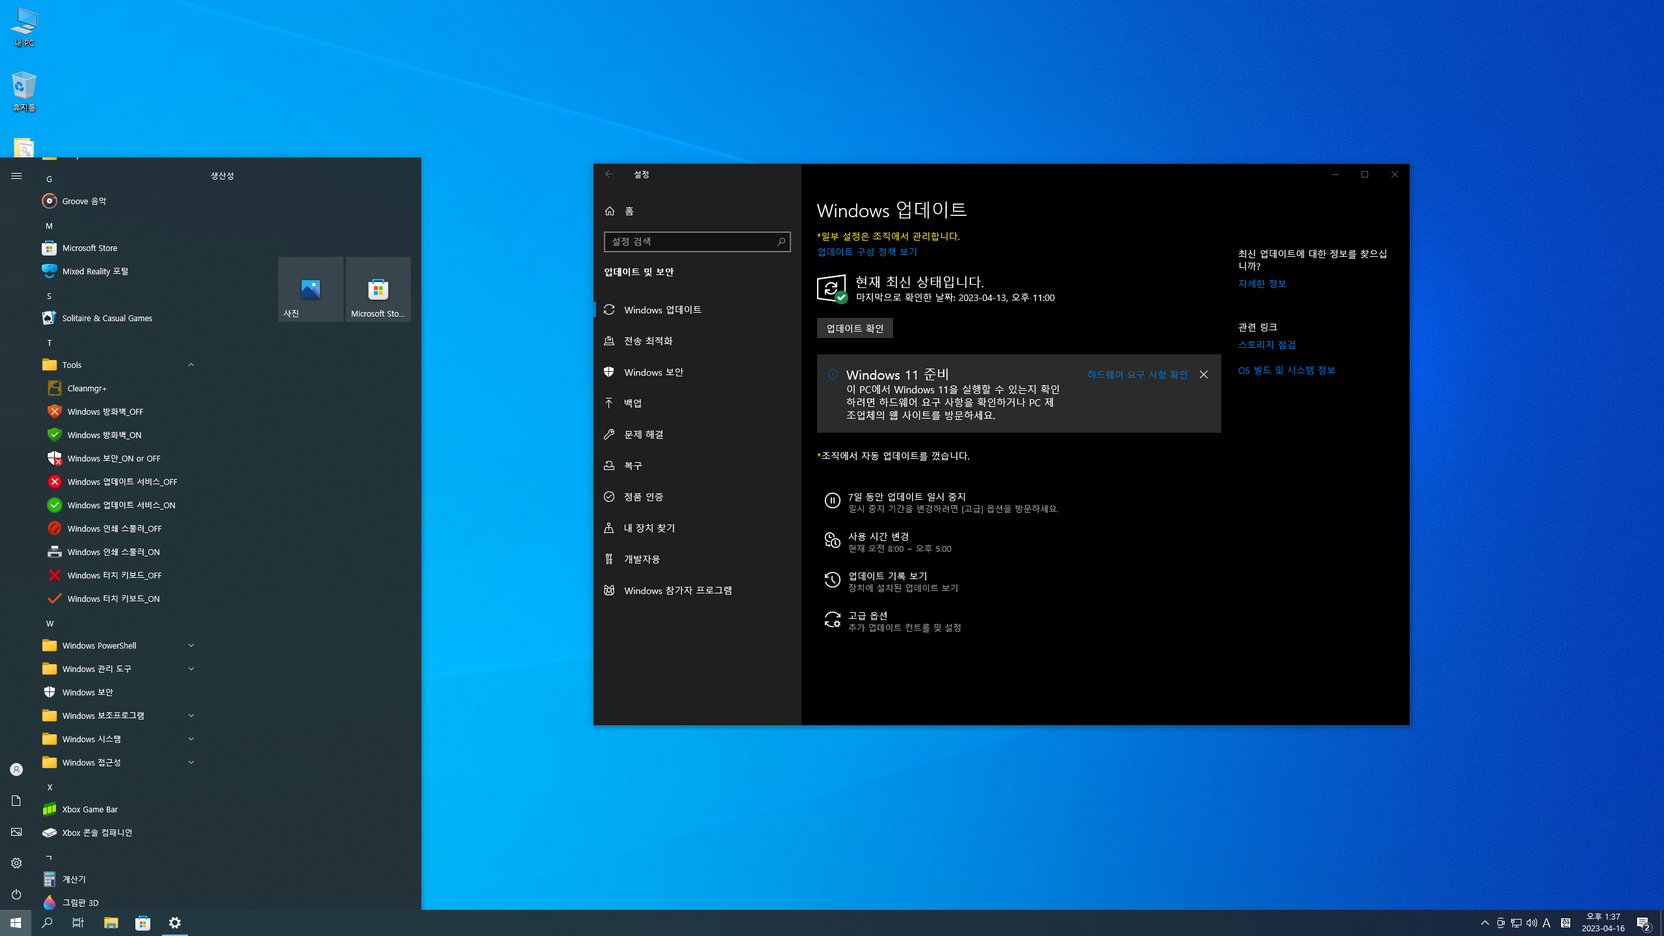Click the 사진 photos tile
This screenshot has width=1664, height=936.
point(311,289)
